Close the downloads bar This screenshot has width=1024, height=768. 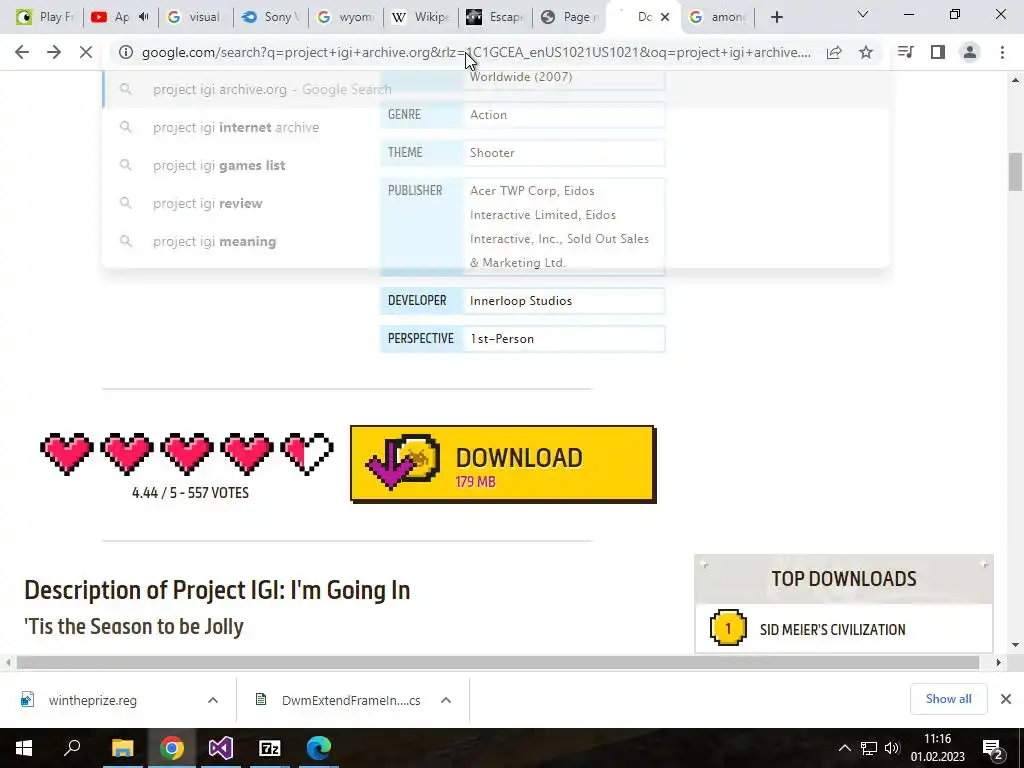click(x=1006, y=699)
